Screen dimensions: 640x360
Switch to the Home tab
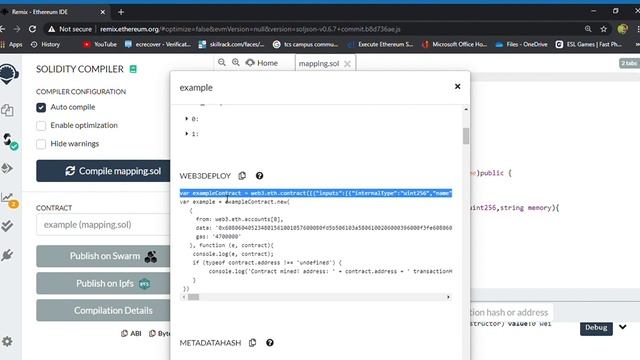point(262,63)
